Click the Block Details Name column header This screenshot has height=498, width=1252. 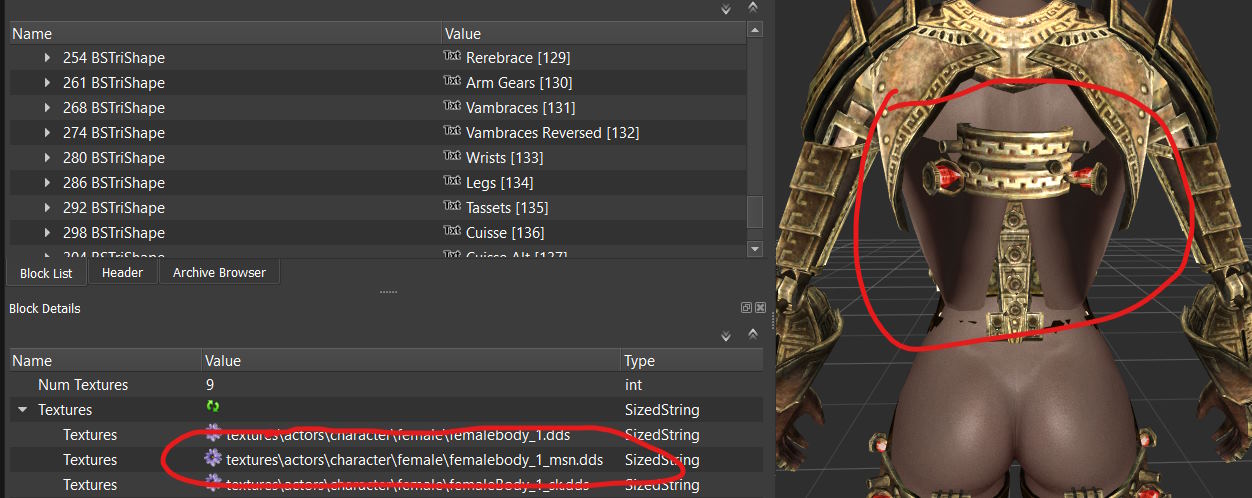tap(105, 361)
